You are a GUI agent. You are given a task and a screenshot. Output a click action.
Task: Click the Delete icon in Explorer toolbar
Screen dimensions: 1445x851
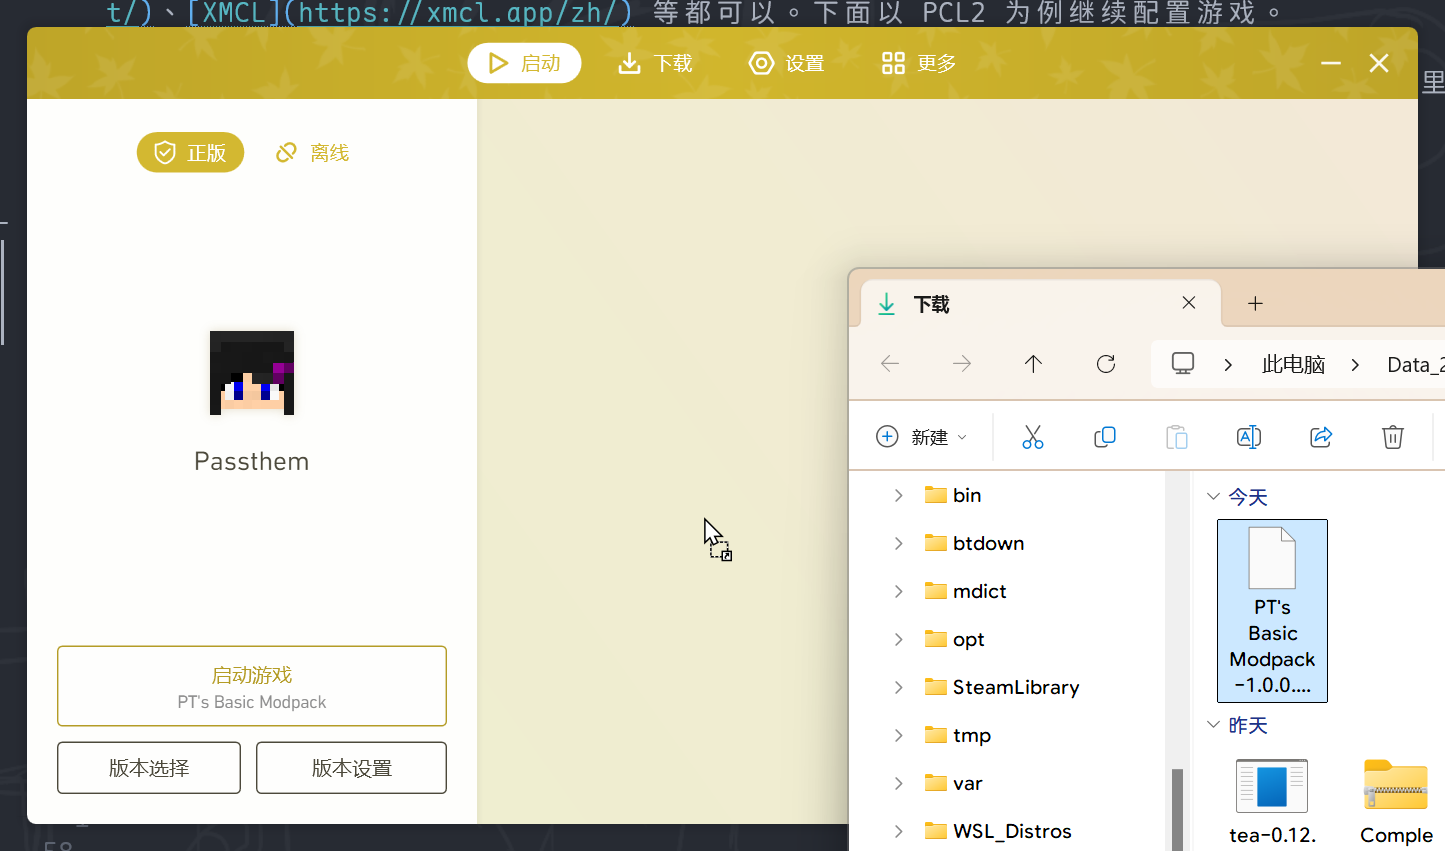[x=1392, y=437]
